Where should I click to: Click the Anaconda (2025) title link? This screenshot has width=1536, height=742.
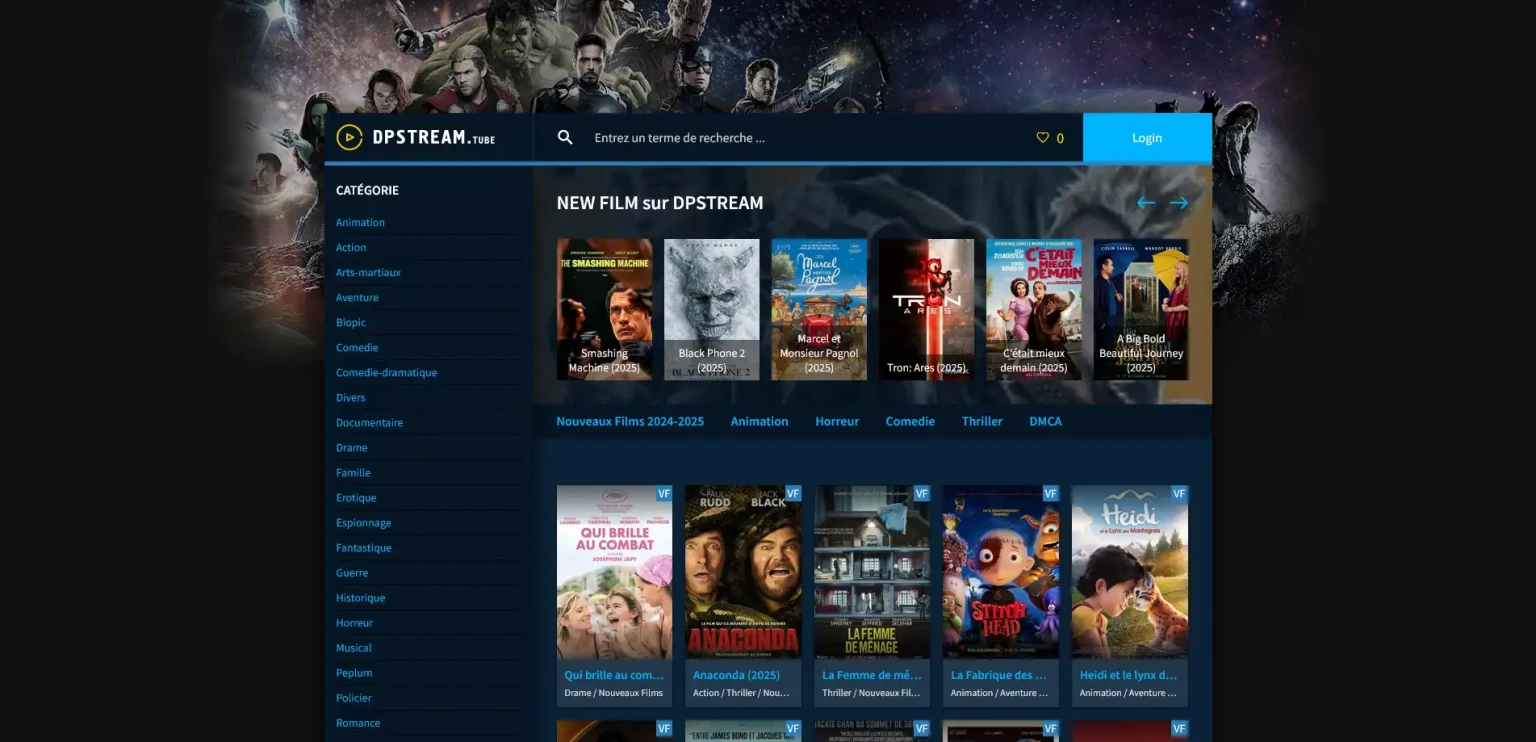tap(736, 675)
